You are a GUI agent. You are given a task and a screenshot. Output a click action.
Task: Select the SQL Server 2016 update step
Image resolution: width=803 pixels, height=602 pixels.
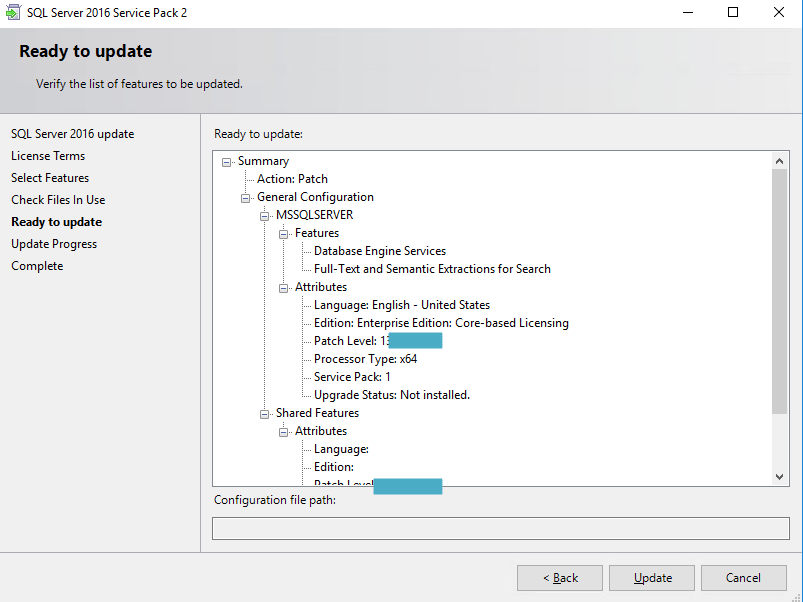73,134
